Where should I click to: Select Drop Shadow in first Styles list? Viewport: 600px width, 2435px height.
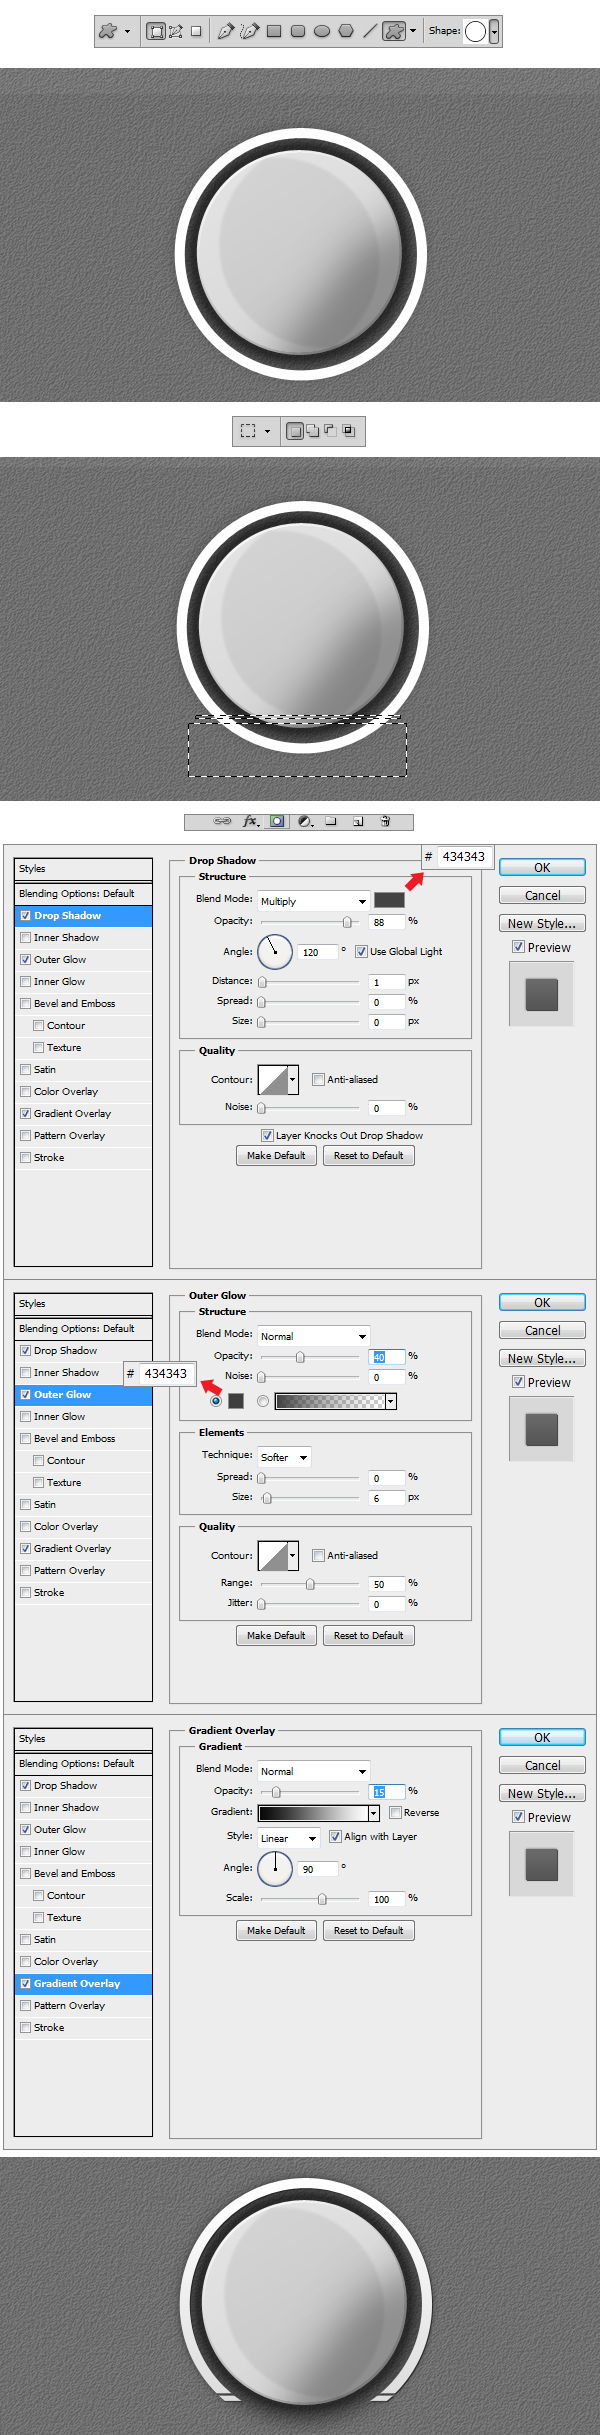(83, 915)
